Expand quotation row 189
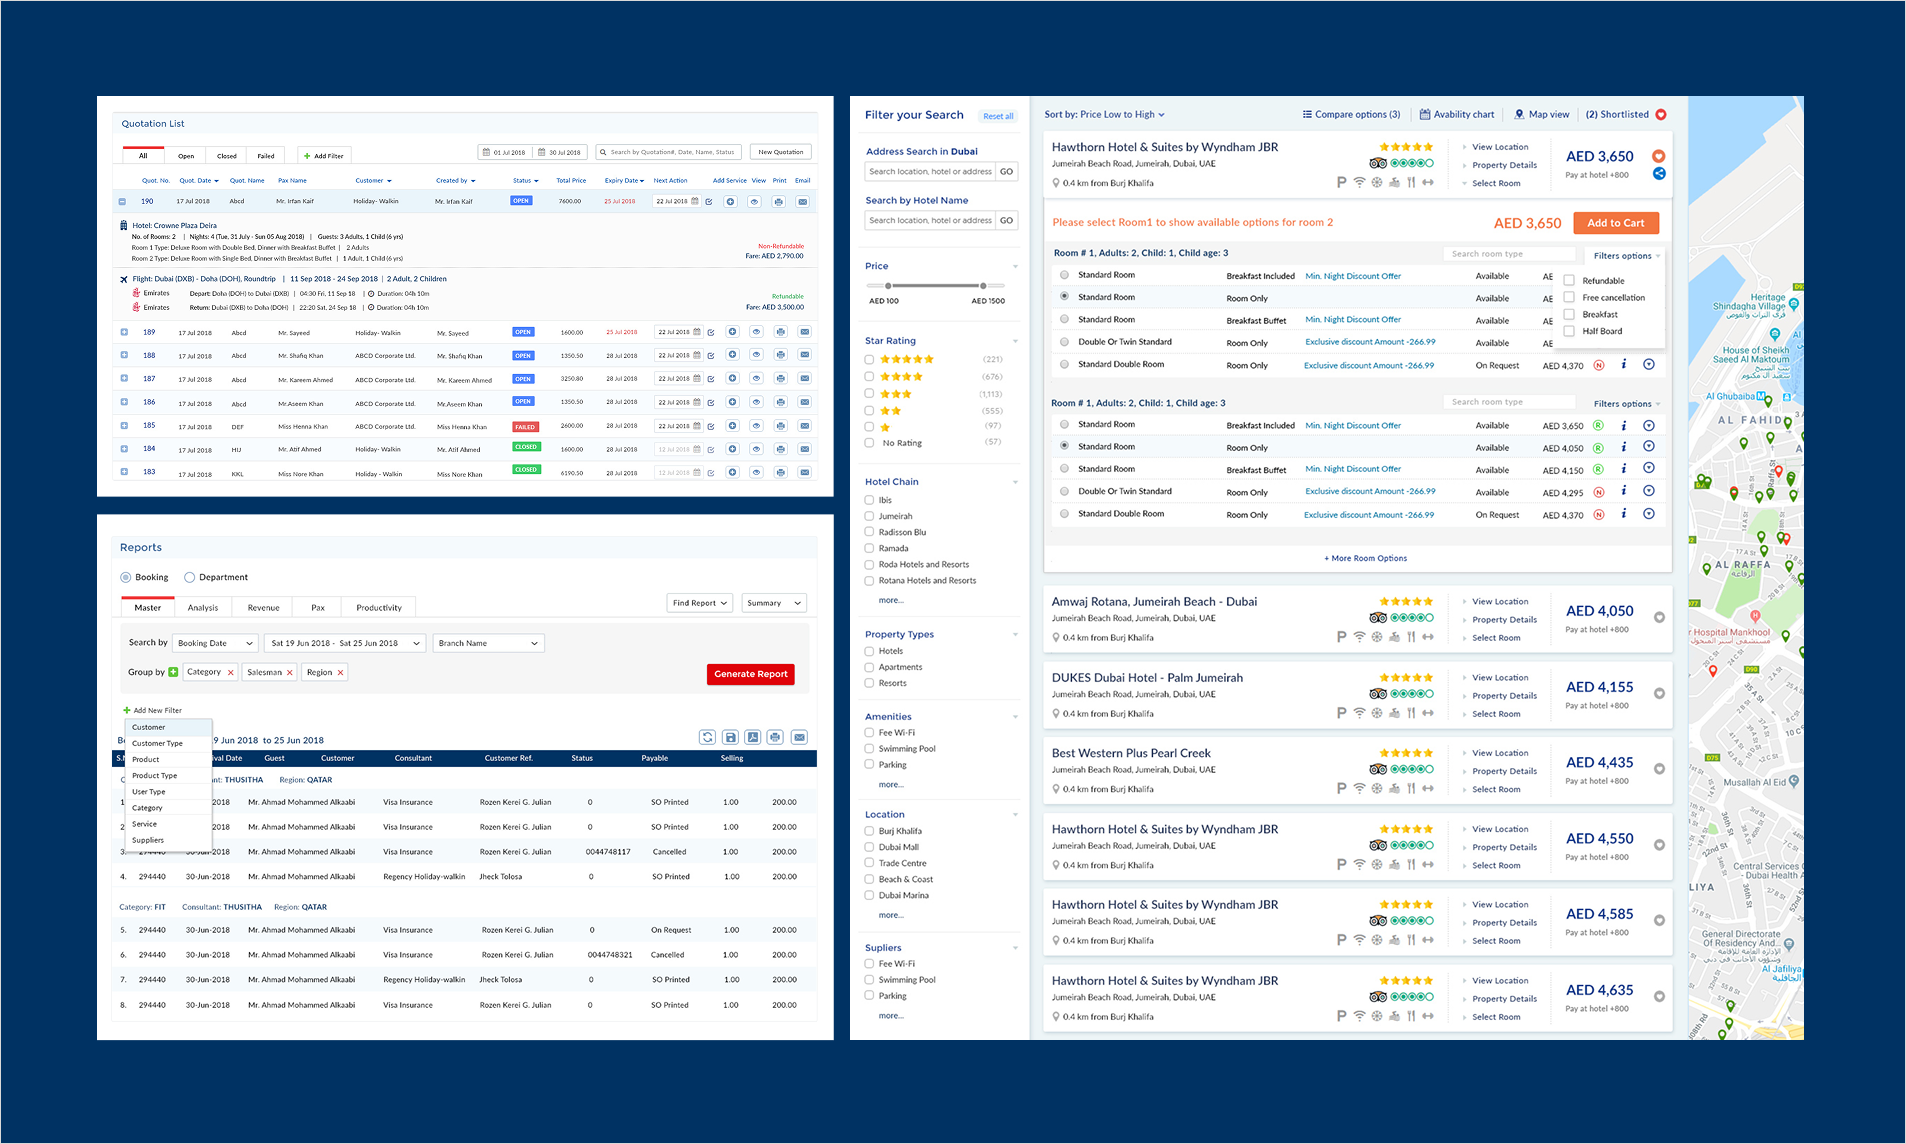The width and height of the screenshot is (1906, 1144). (x=124, y=332)
